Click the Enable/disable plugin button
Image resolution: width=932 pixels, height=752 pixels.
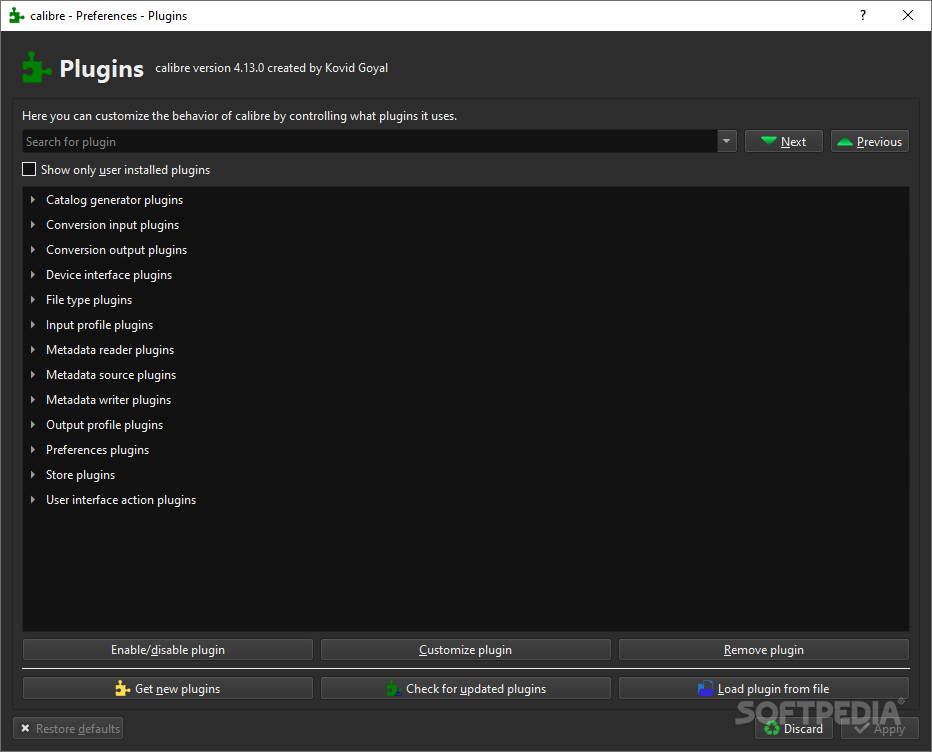[168, 650]
